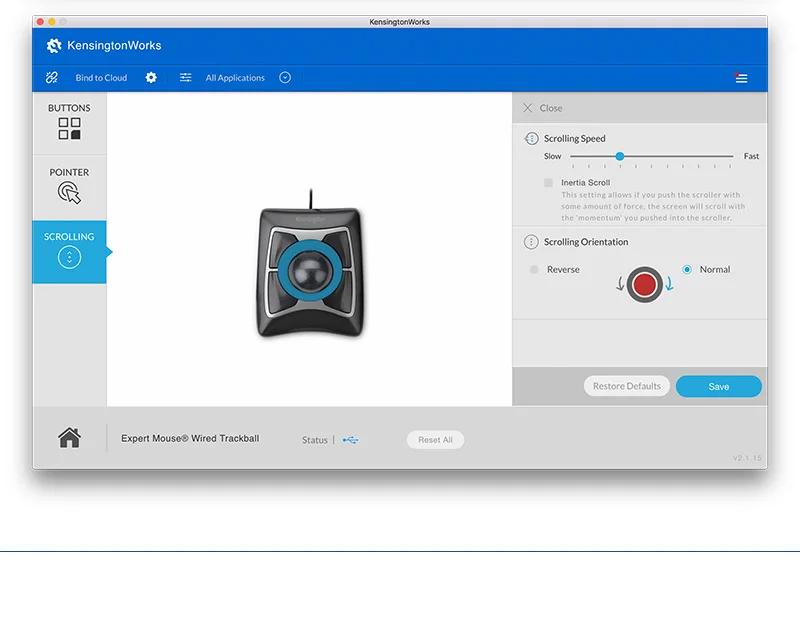Open settings gear icon in toolbar
The height and width of the screenshot is (625, 800).
(x=151, y=78)
